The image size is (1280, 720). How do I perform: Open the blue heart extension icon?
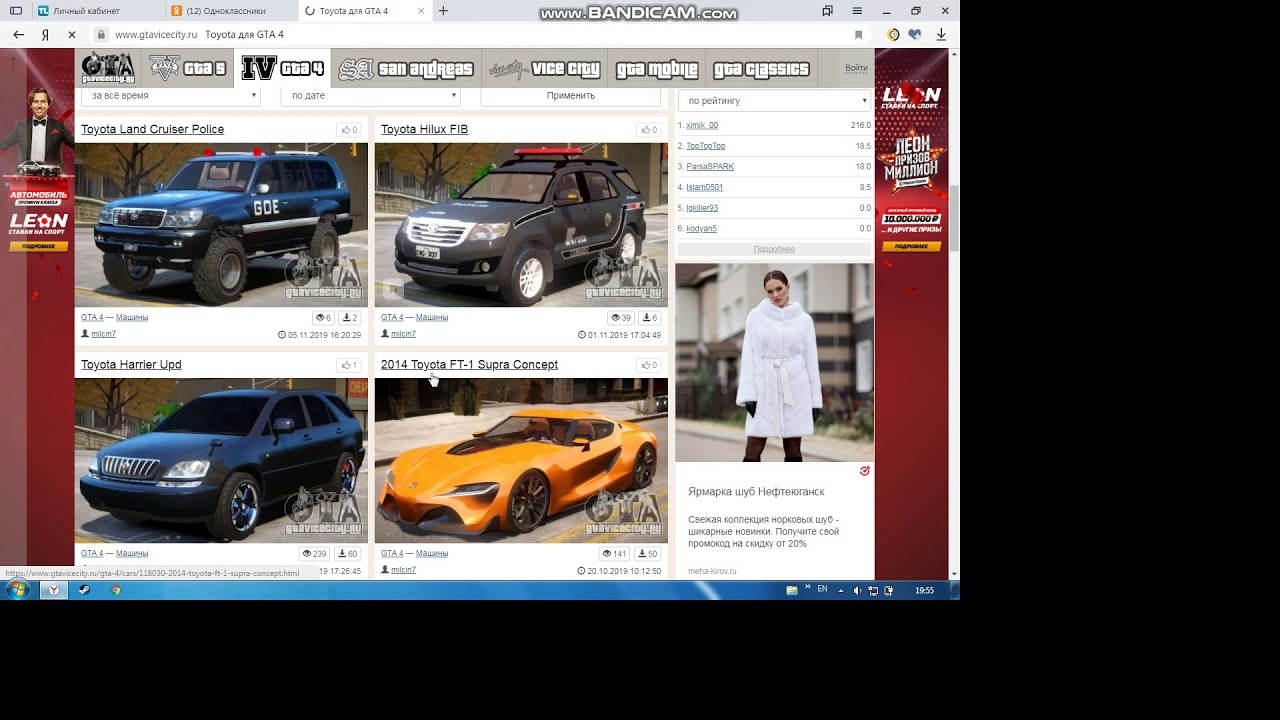click(914, 34)
